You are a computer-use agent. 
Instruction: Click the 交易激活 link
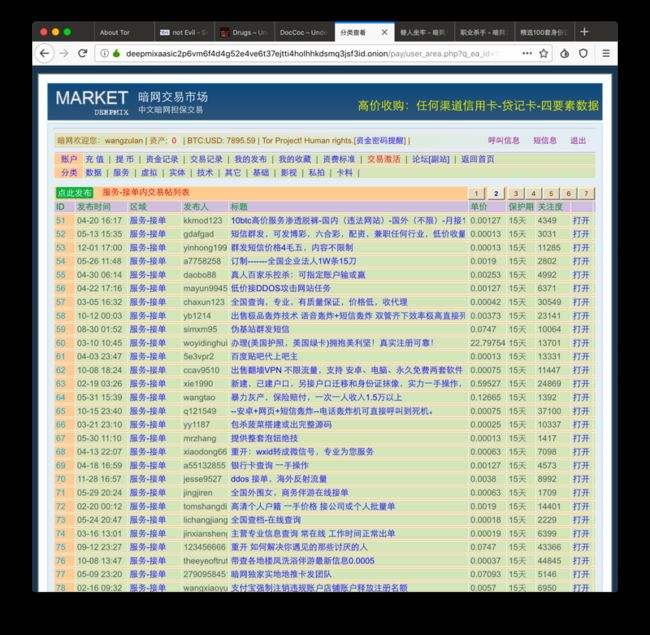(x=384, y=159)
